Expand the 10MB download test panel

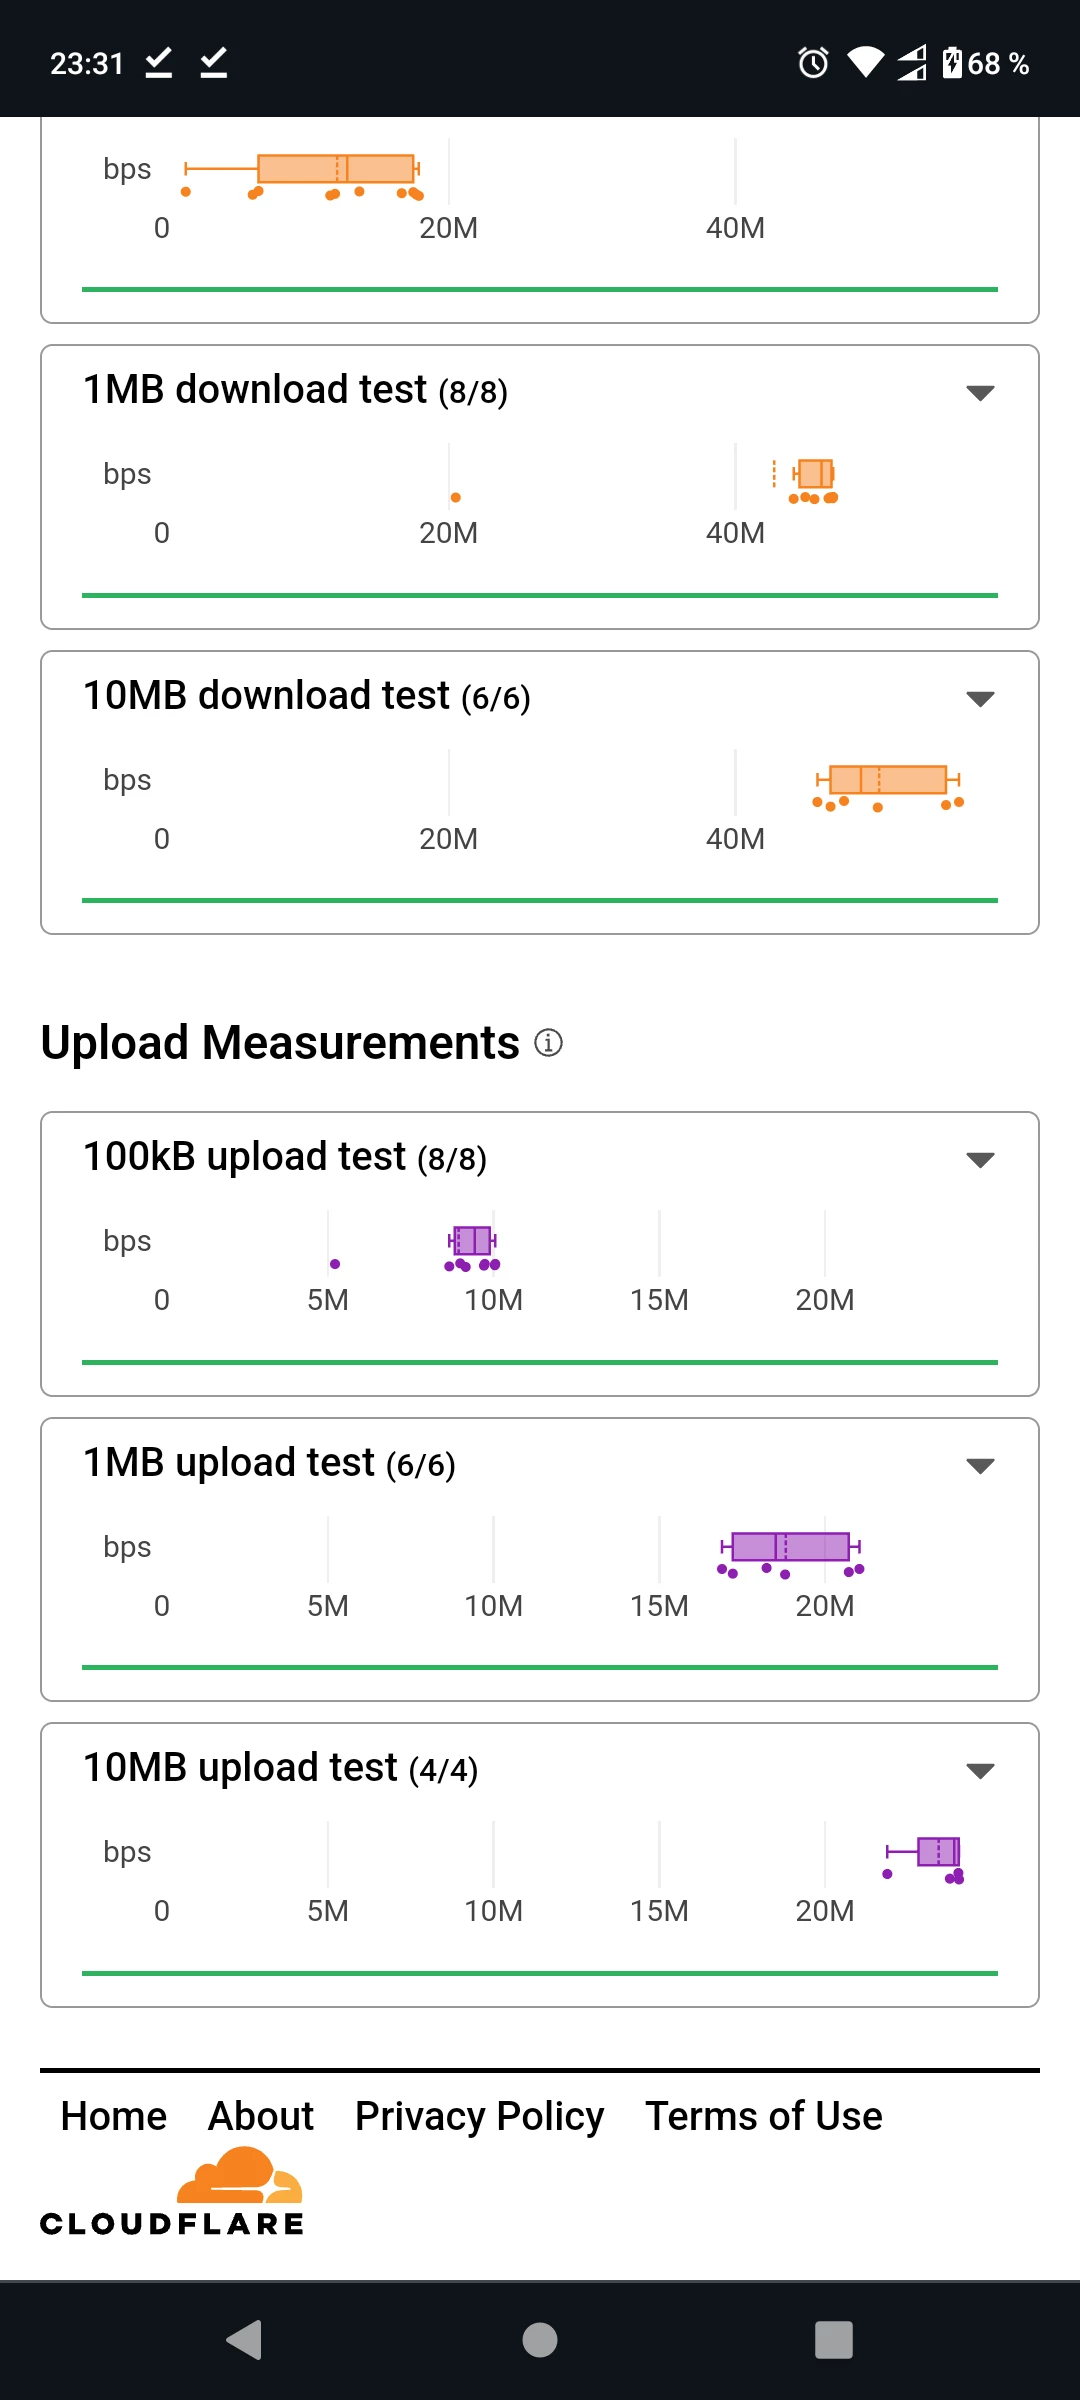pos(980,698)
